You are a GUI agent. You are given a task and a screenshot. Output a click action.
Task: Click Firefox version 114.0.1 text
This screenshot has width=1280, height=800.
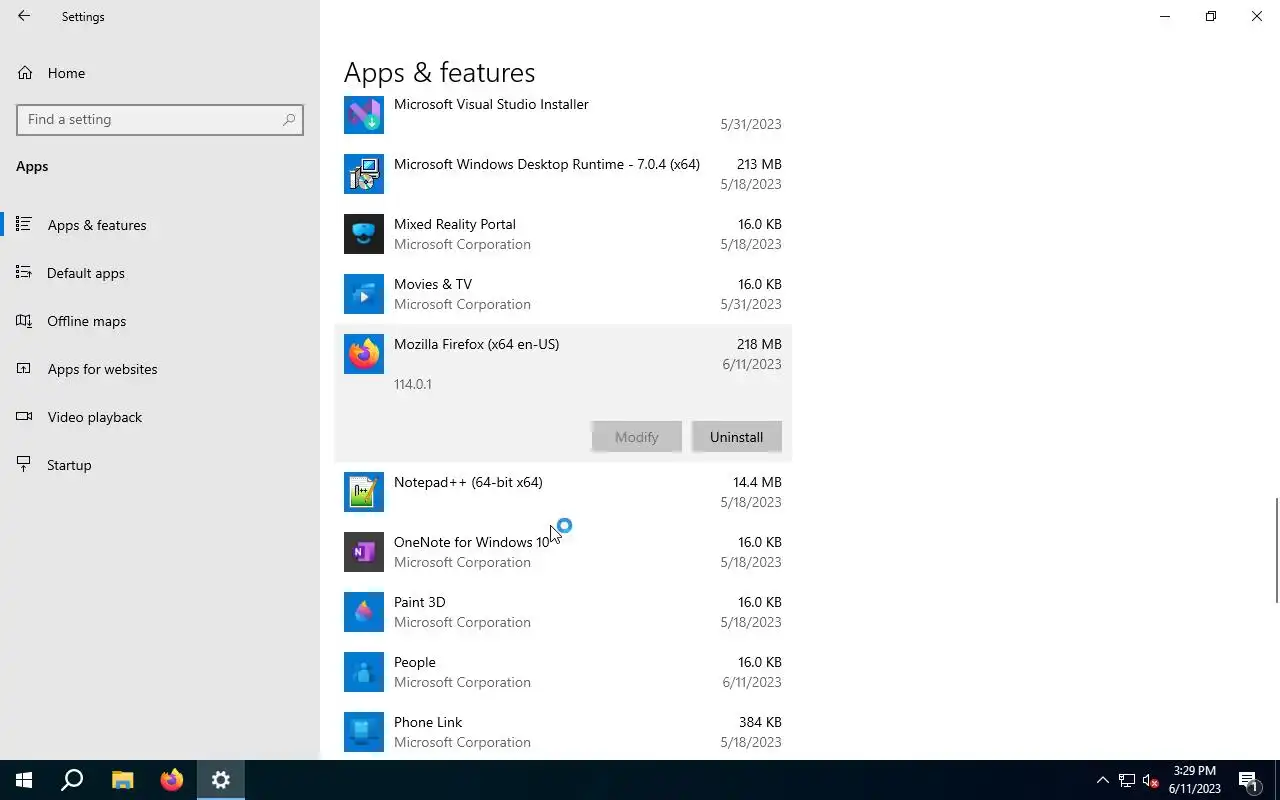[x=413, y=384]
